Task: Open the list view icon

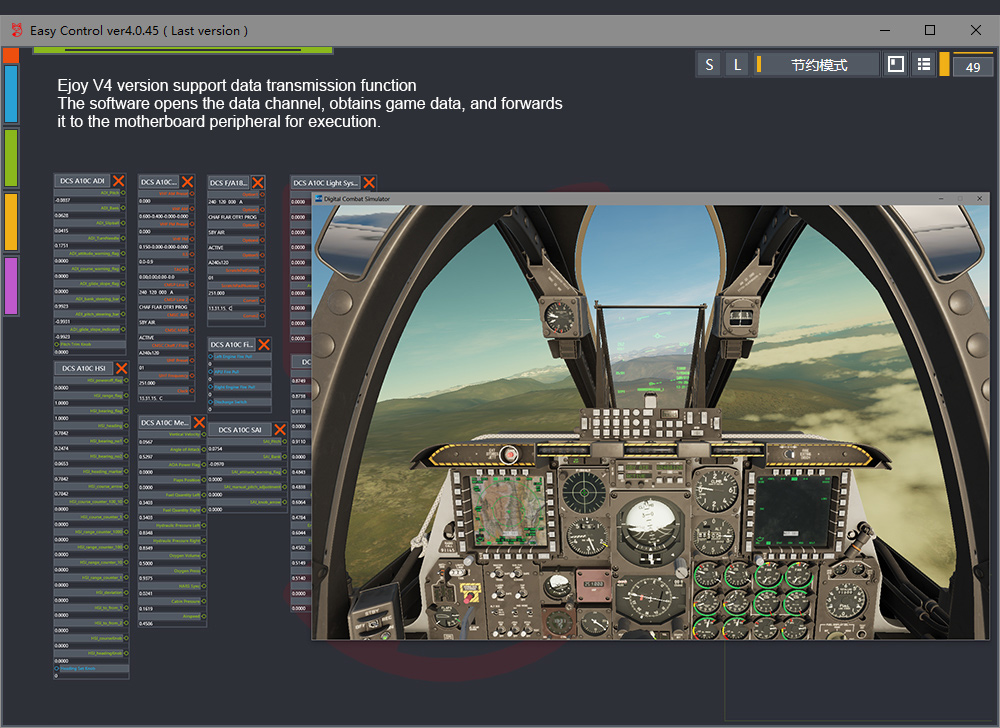Action: (924, 64)
